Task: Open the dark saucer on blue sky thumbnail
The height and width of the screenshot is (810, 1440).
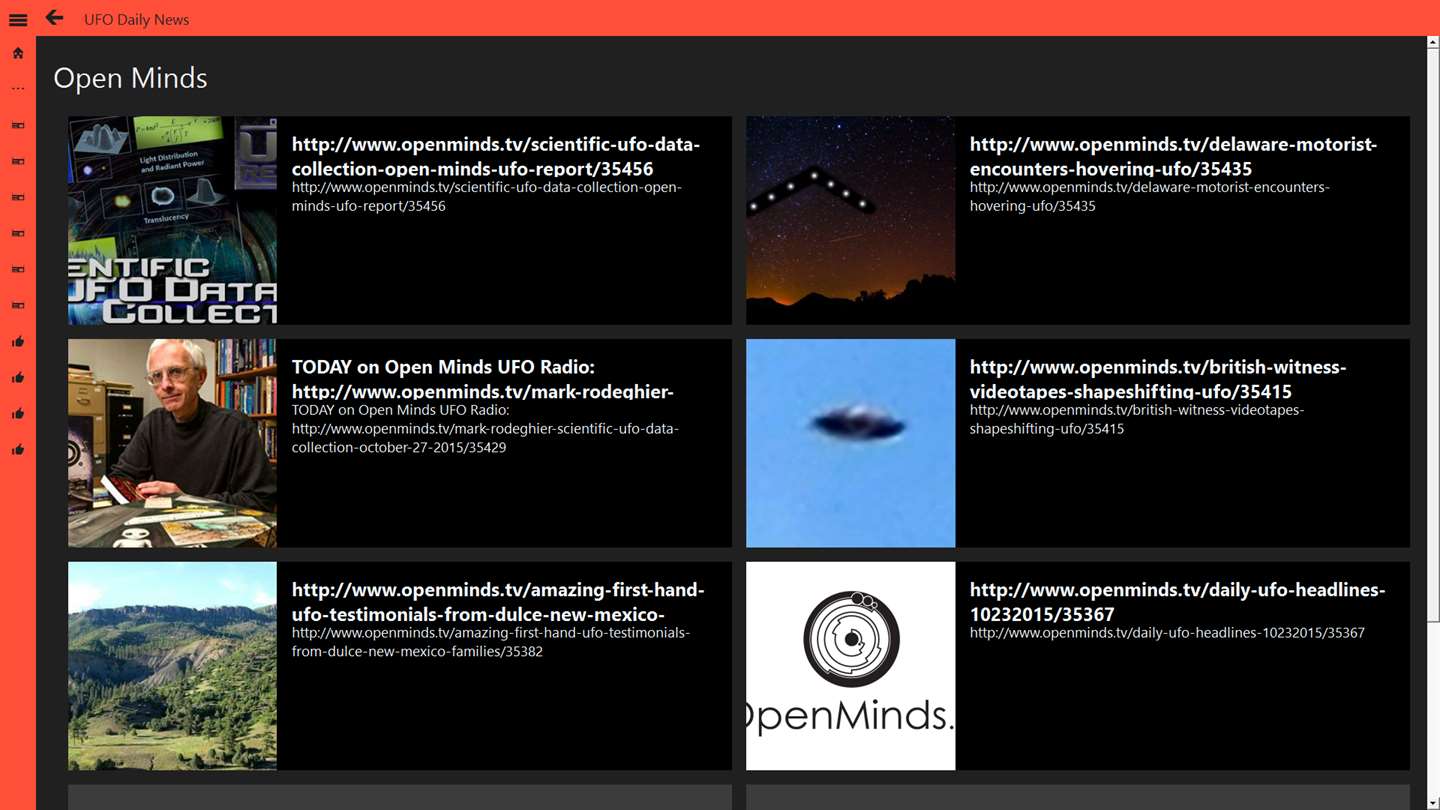Action: tap(851, 443)
